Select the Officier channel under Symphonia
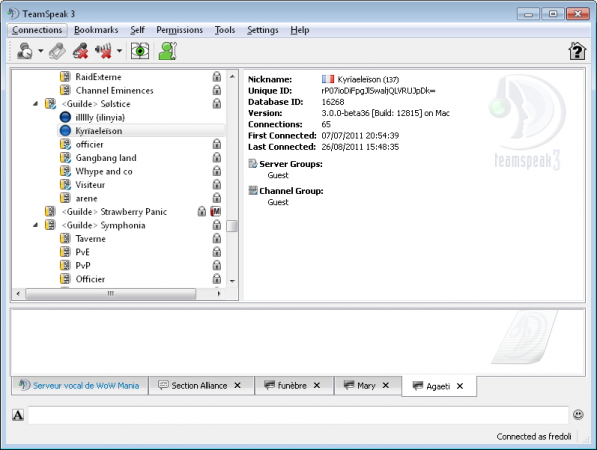 tap(90, 279)
